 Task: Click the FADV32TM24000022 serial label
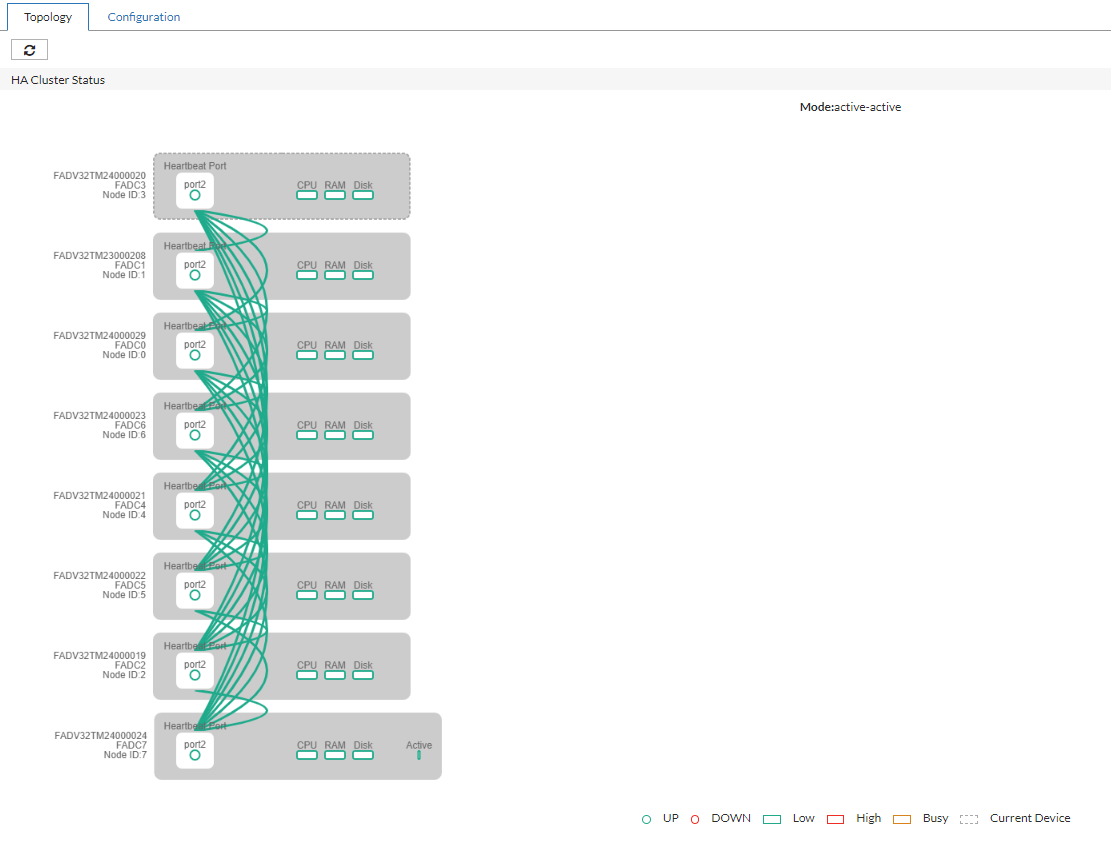point(99,576)
